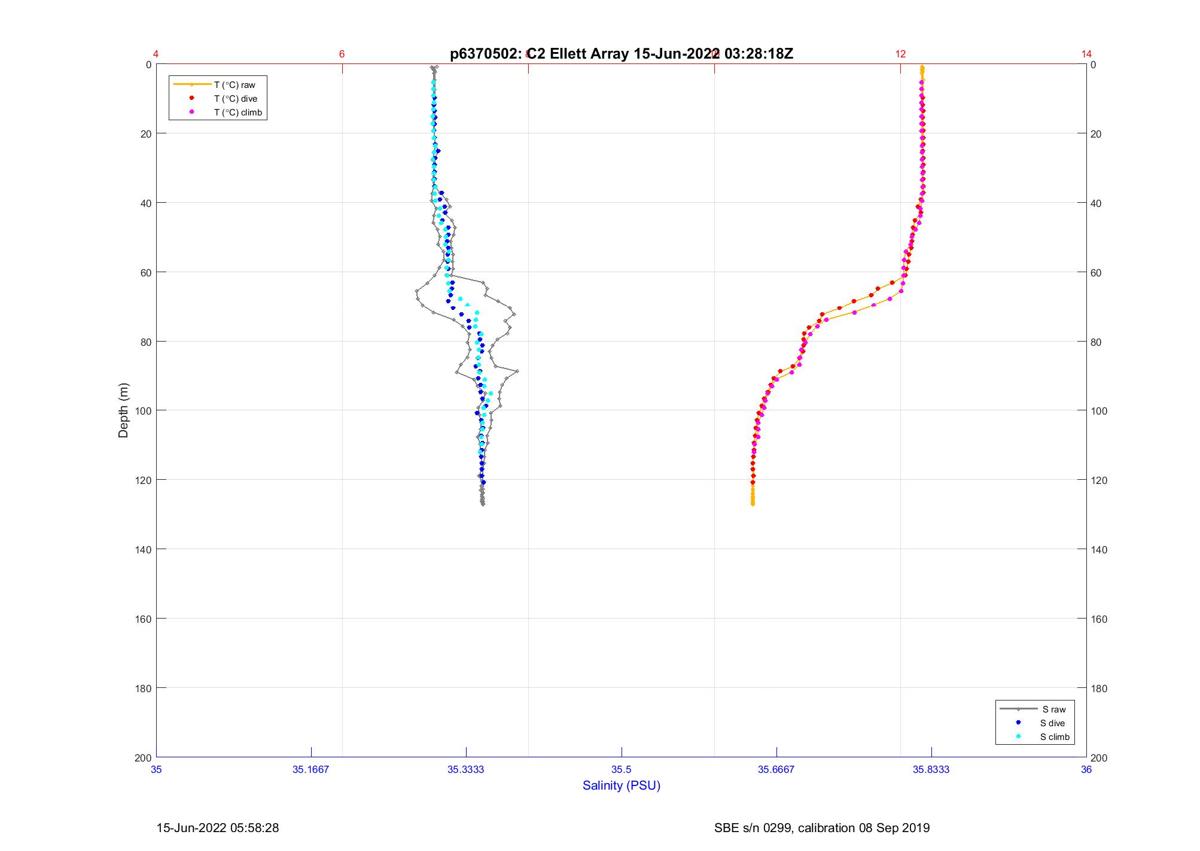Image resolution: width=1200 pixels, height=851 pixels.
Task: Click the left depth axis tick 100
Action: pos(143,411)
